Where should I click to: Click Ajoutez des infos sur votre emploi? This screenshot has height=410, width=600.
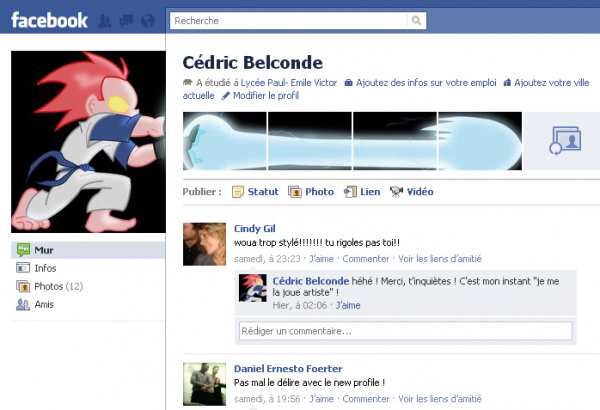point(426,83)
